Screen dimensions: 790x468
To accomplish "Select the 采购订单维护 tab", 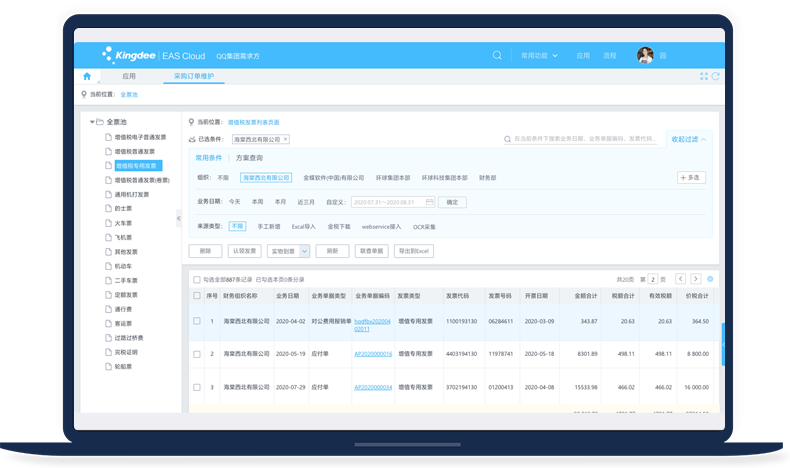I will [x=194, y=76].
